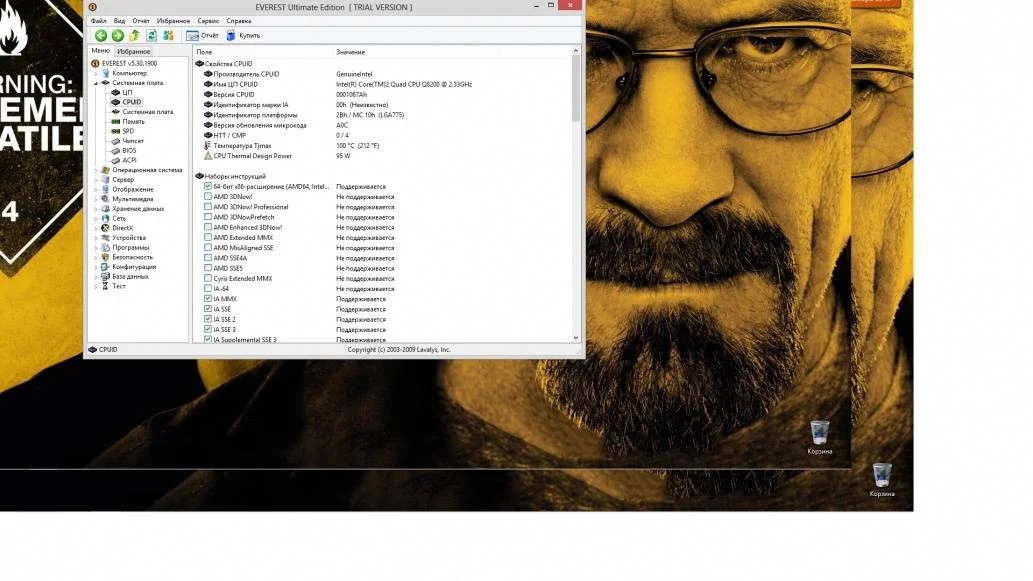Viewport: 1033px width, 581px height.
Task: Click the CPU Thermal Design Power warning icon
Action: click(x=208, y=156)
